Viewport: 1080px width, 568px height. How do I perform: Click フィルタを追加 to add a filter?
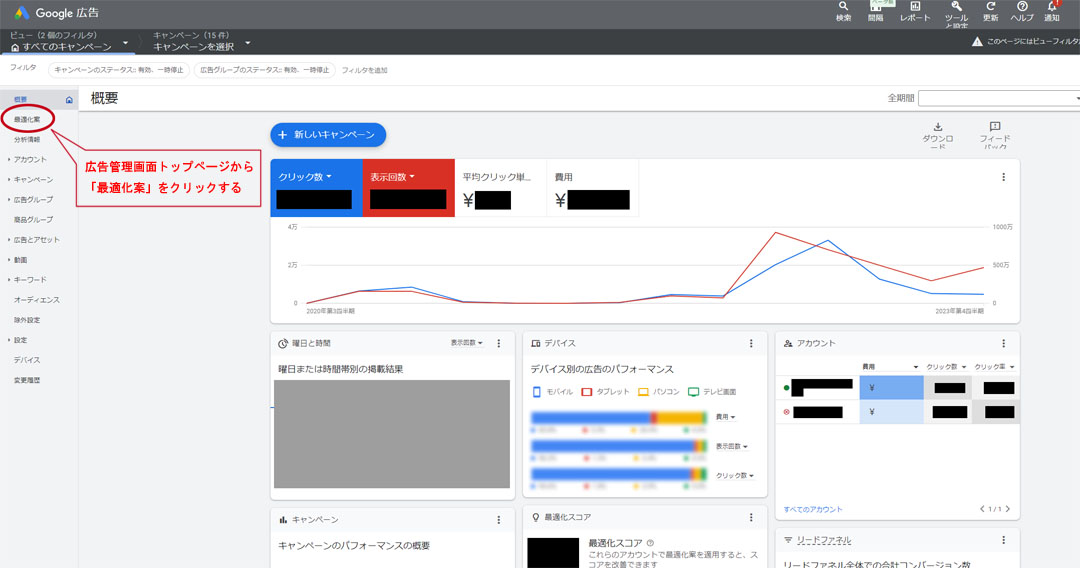coord(364,70)
